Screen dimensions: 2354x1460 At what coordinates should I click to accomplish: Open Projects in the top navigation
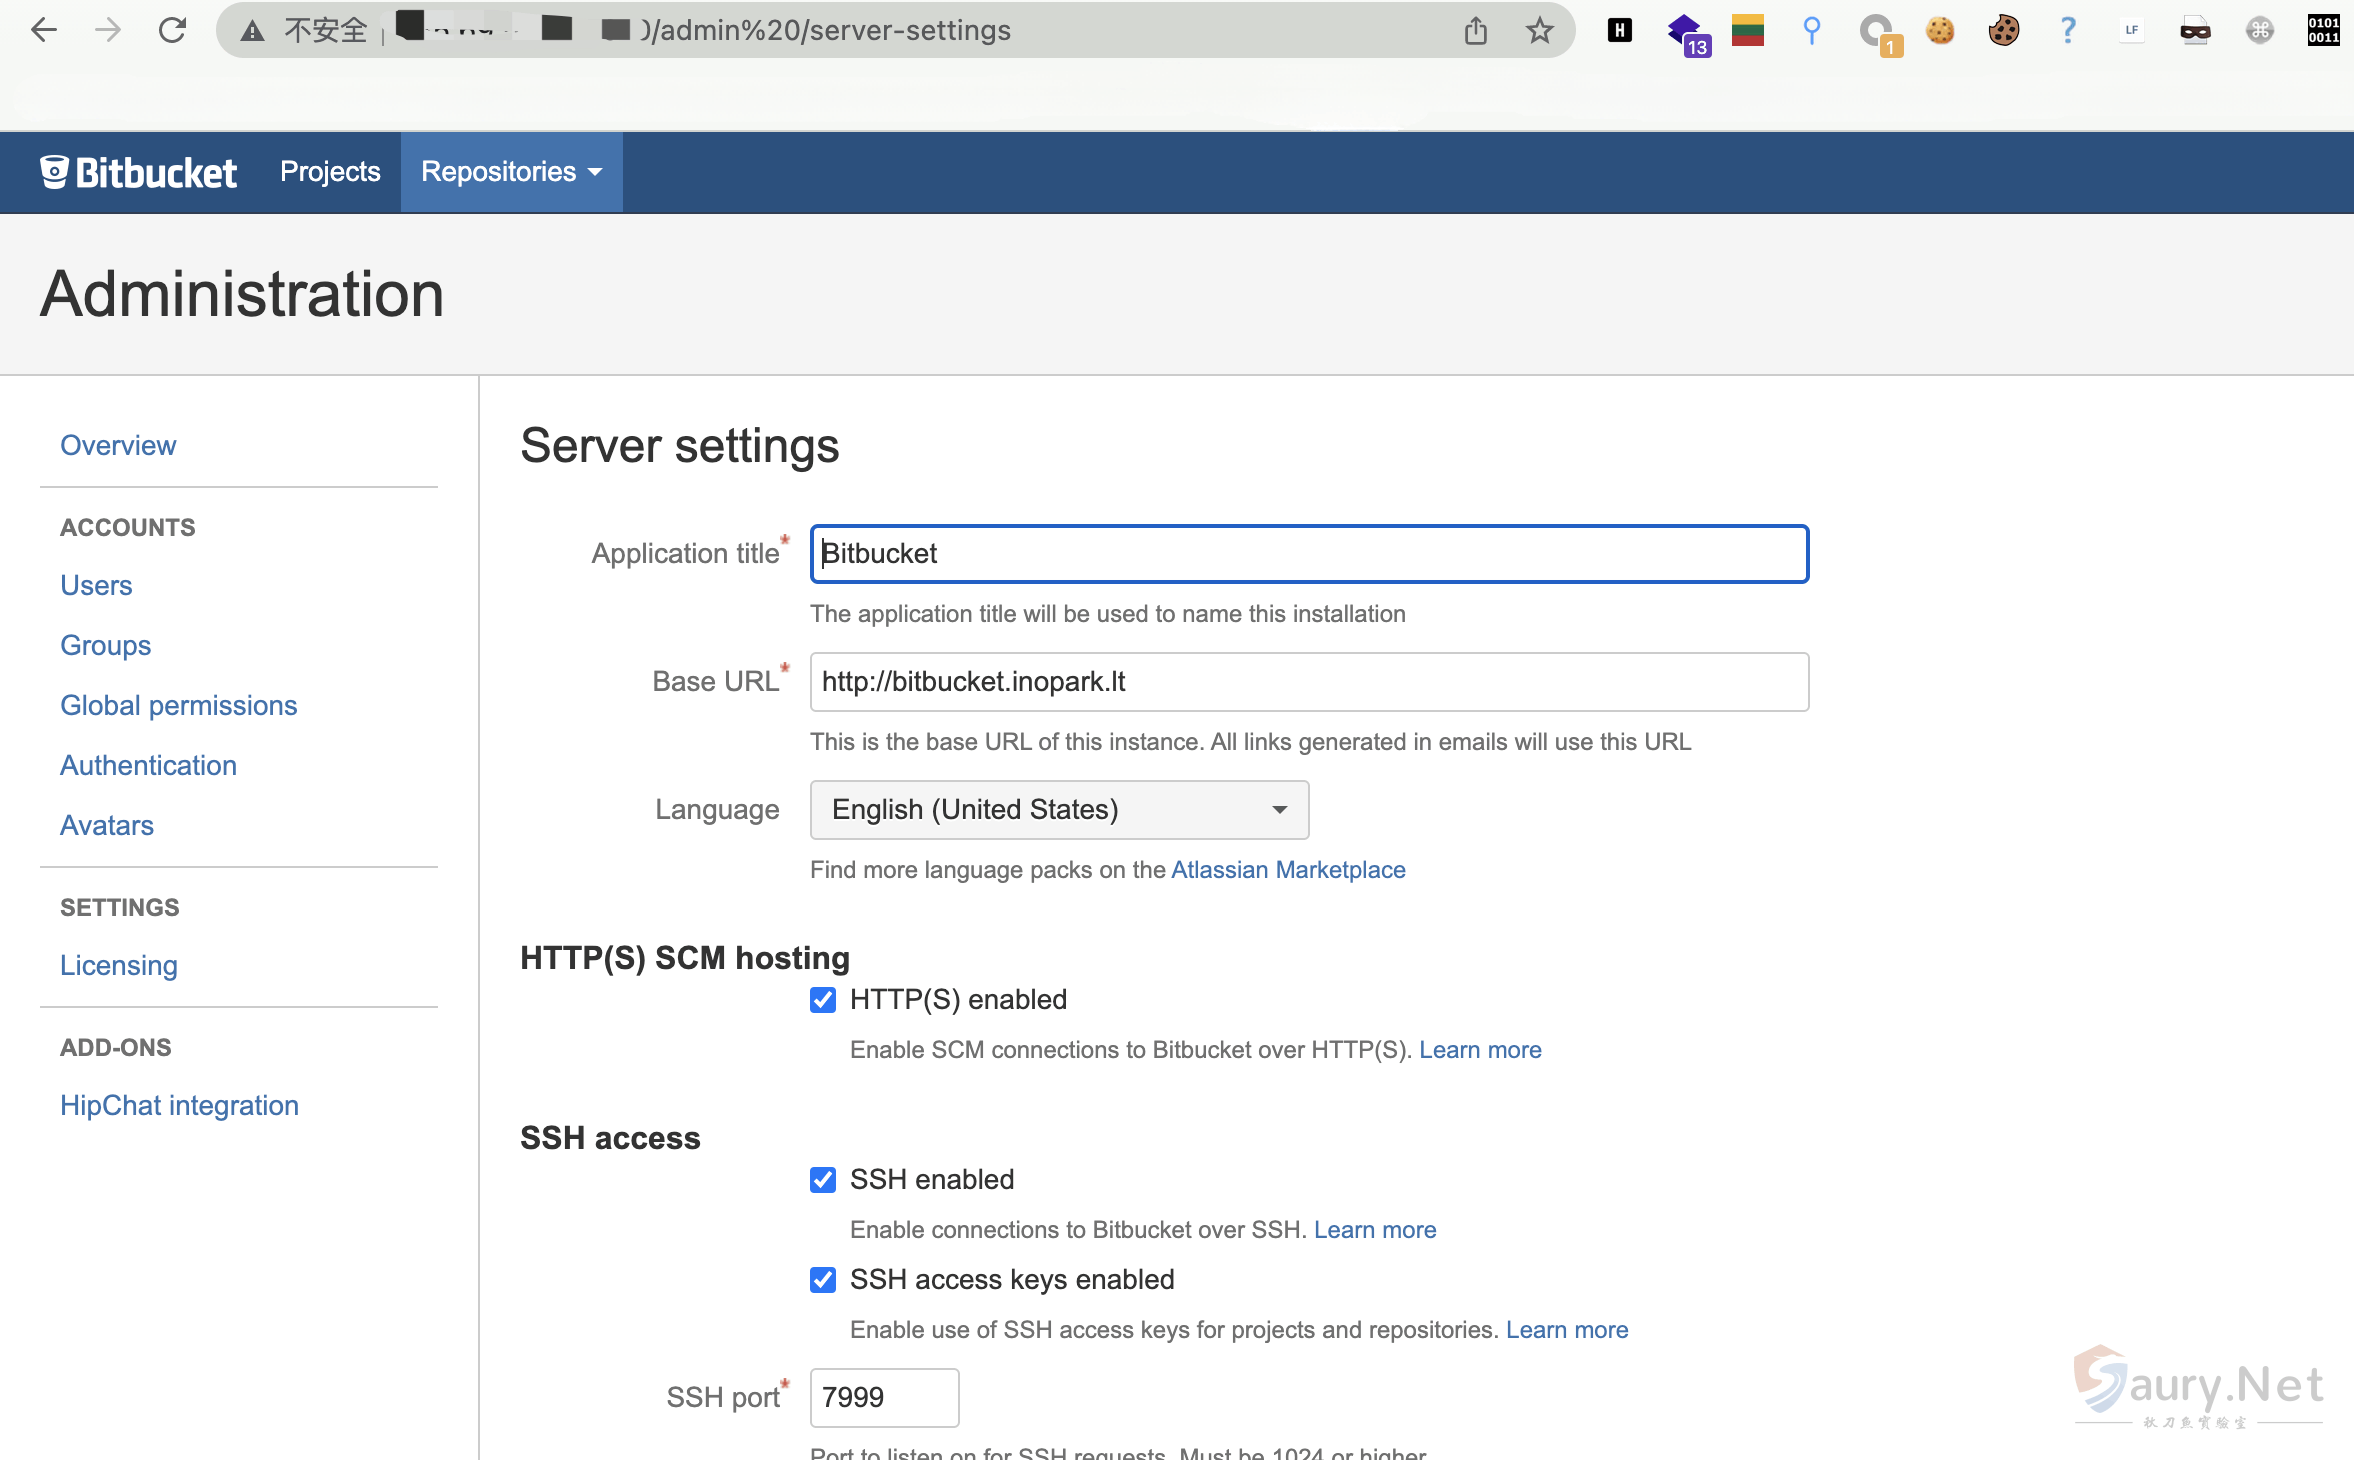(330, 172)
